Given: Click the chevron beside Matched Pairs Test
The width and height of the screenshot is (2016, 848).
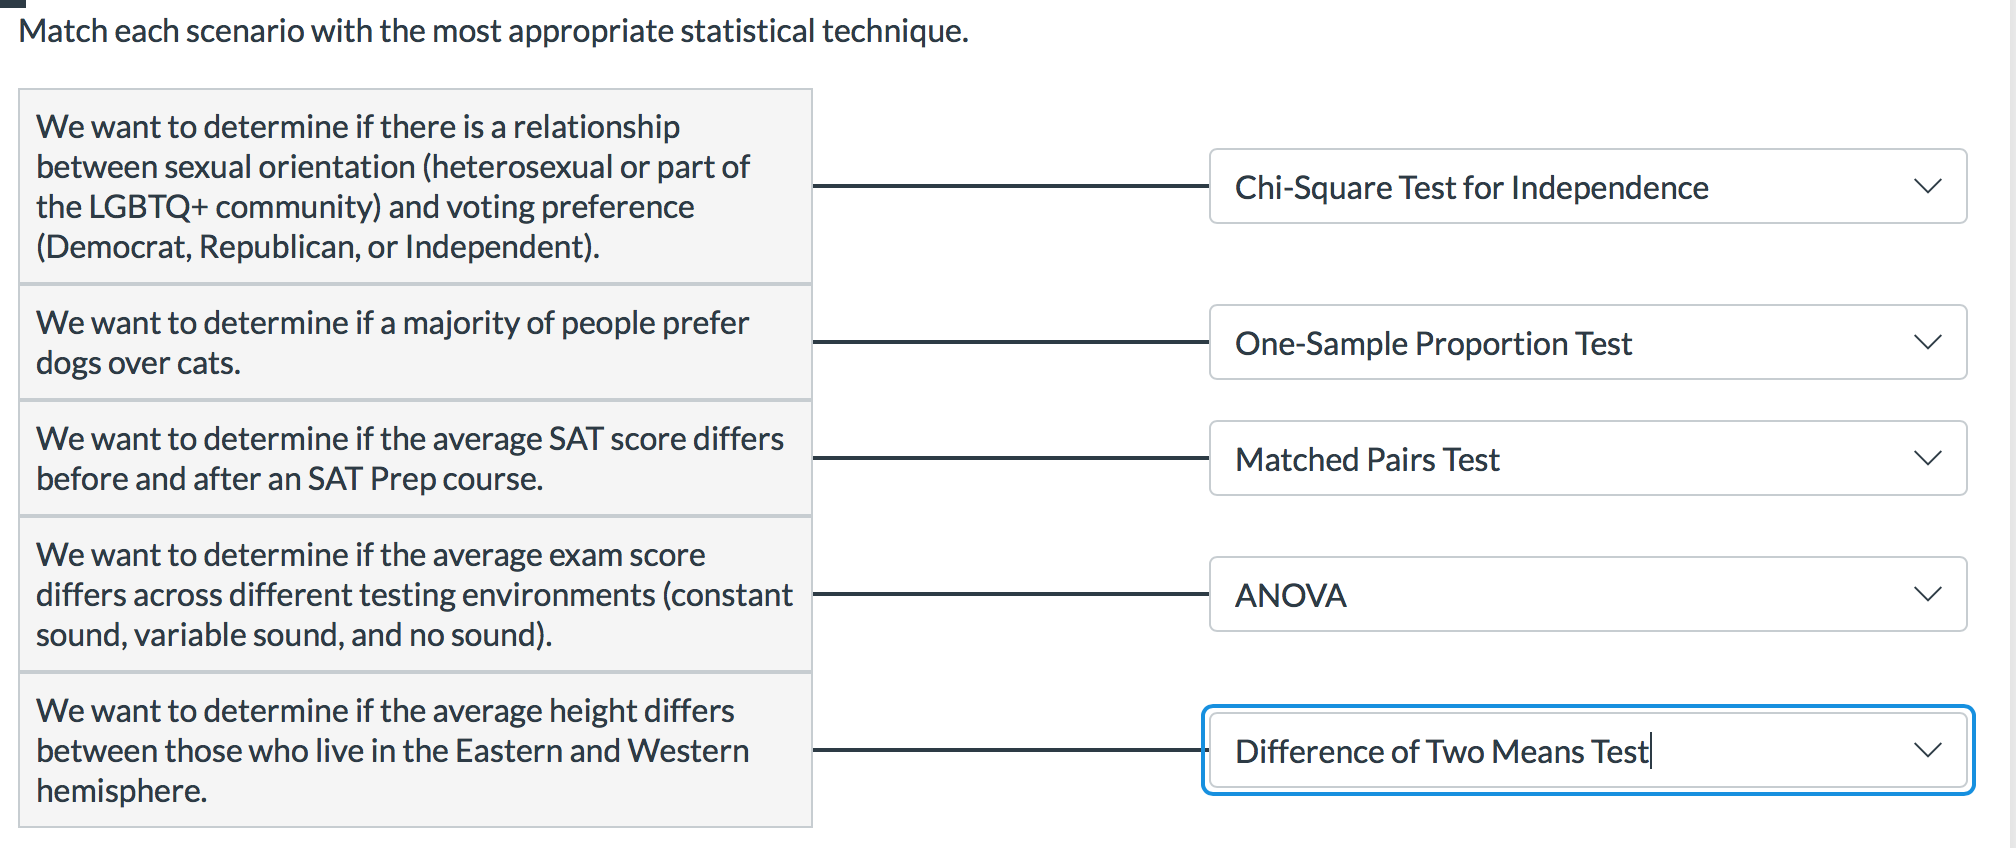Looking at the screenshot, I should click(x=1930, y=458).
